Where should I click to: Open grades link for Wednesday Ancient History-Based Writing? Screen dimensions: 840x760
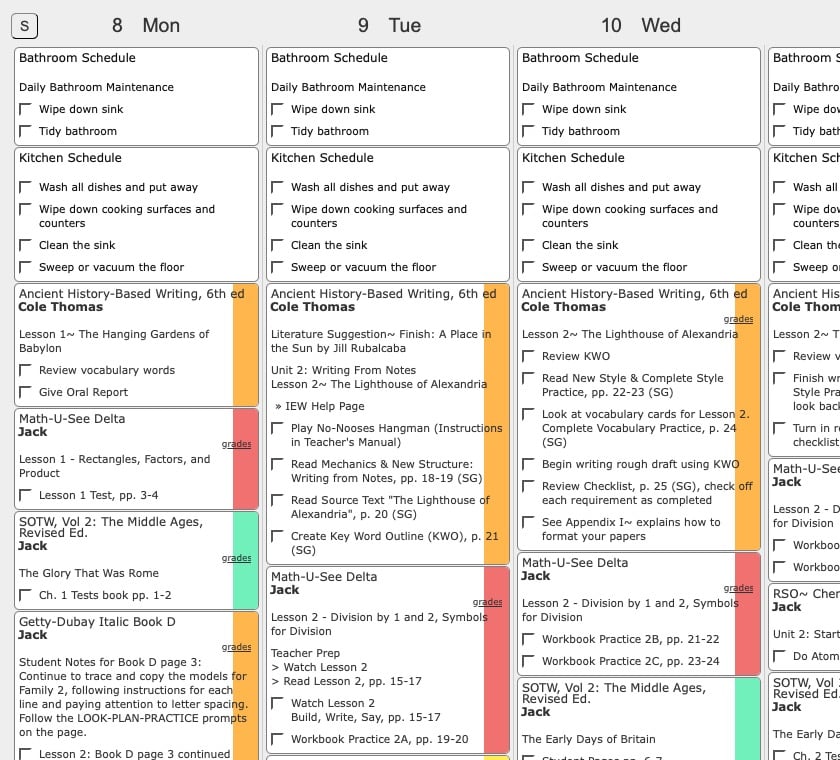point(738,319)
